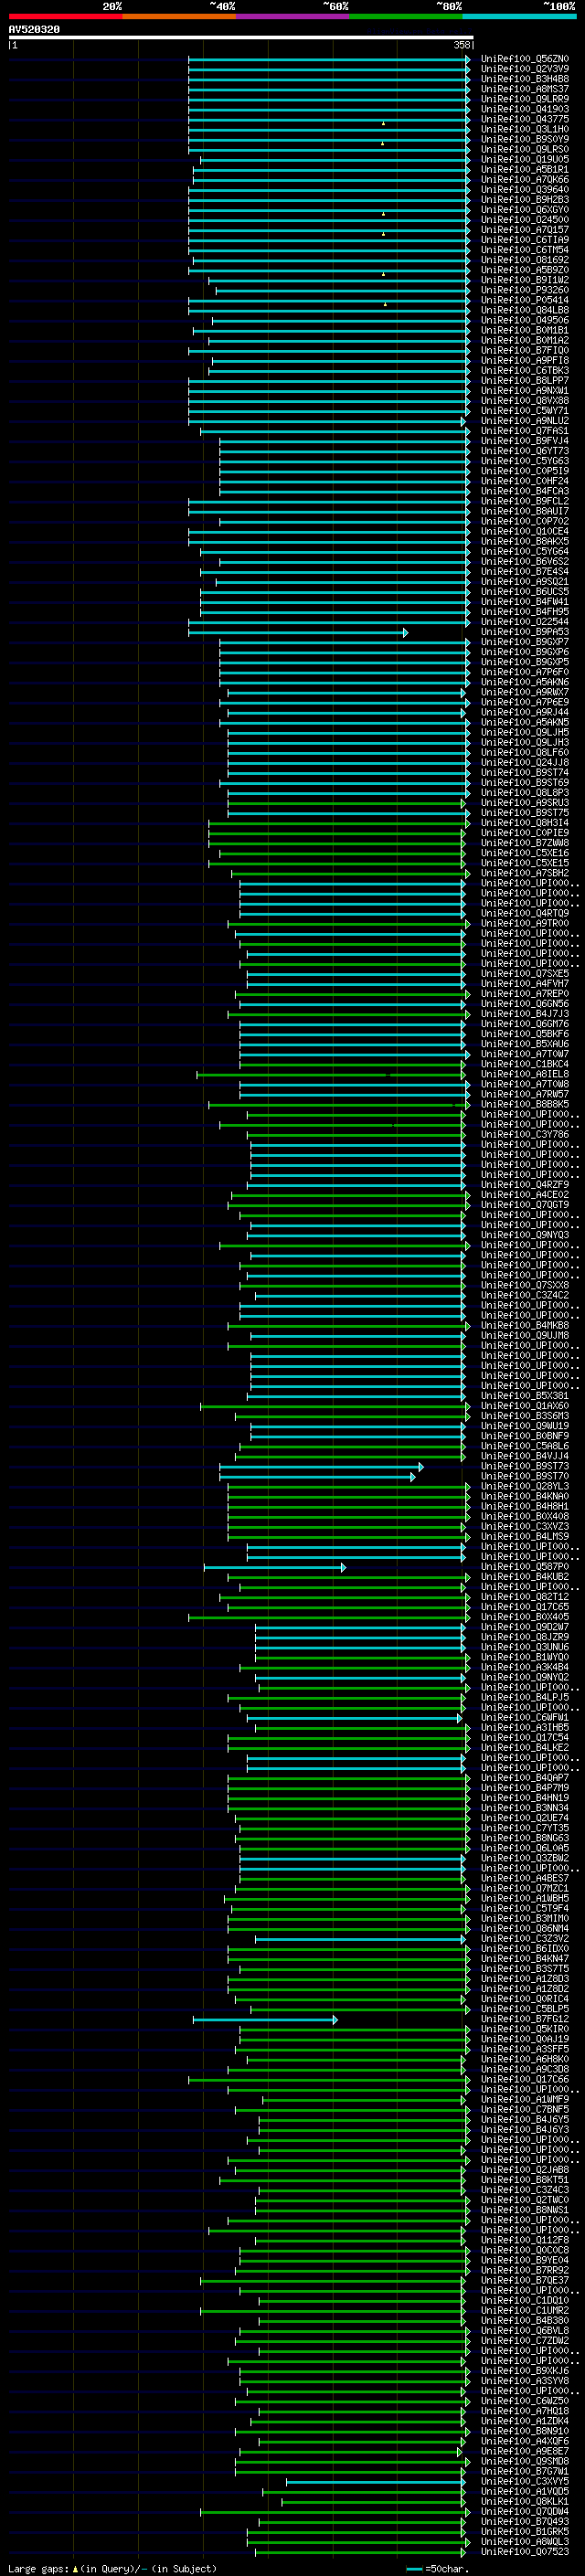585x2576 pixels.
Task: Select hit label UniRef100_B0X405
Action: pyautogui.click(x=525, y=1616)
